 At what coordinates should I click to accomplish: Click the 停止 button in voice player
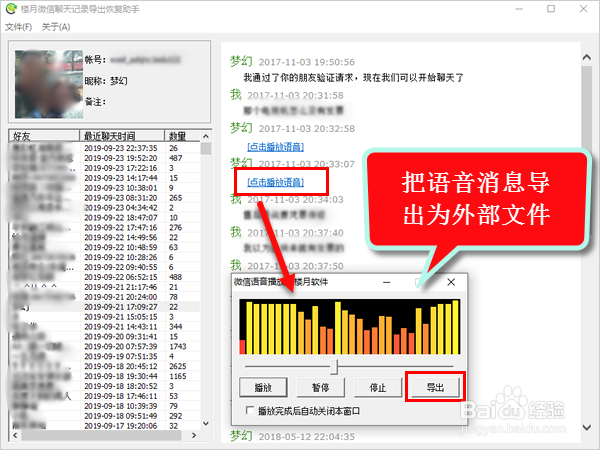[378, 388]
